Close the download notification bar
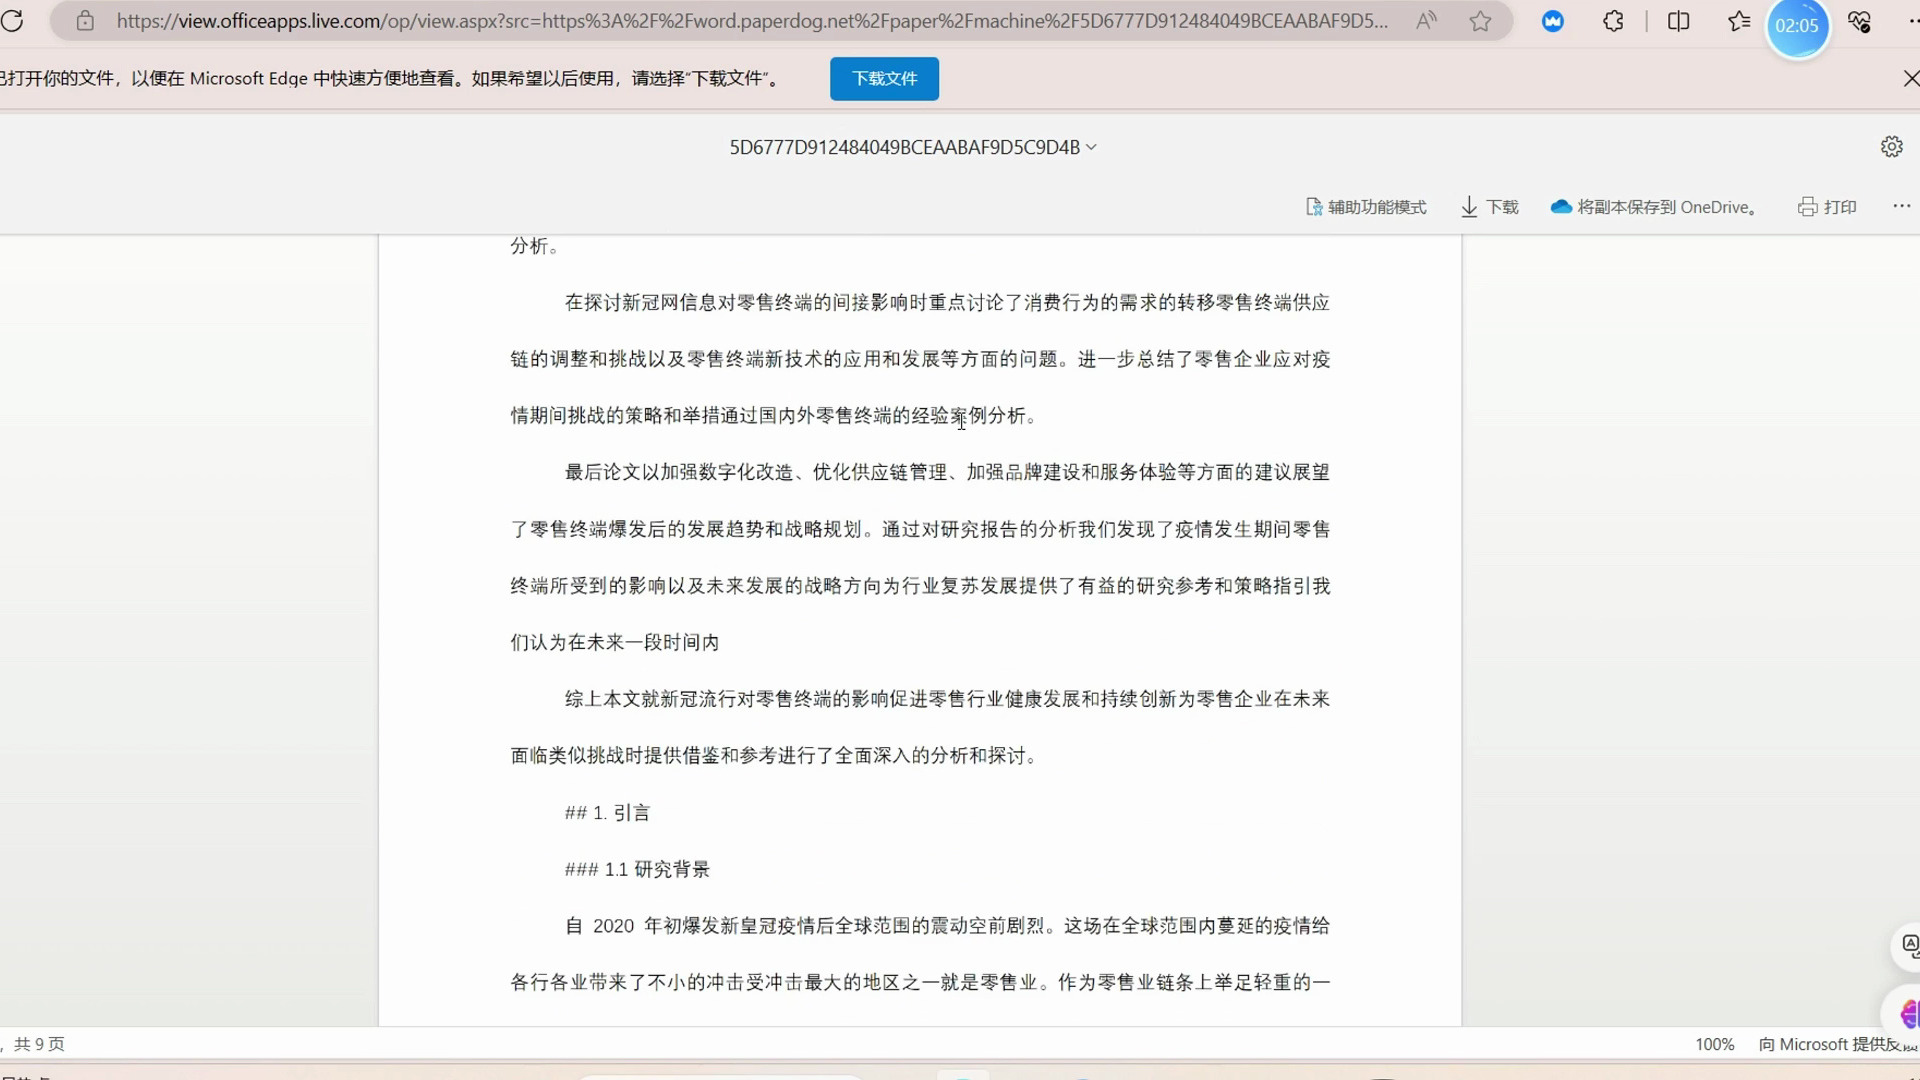Viewport: 1920px width, 1080px height. [x=1910, y=78]
